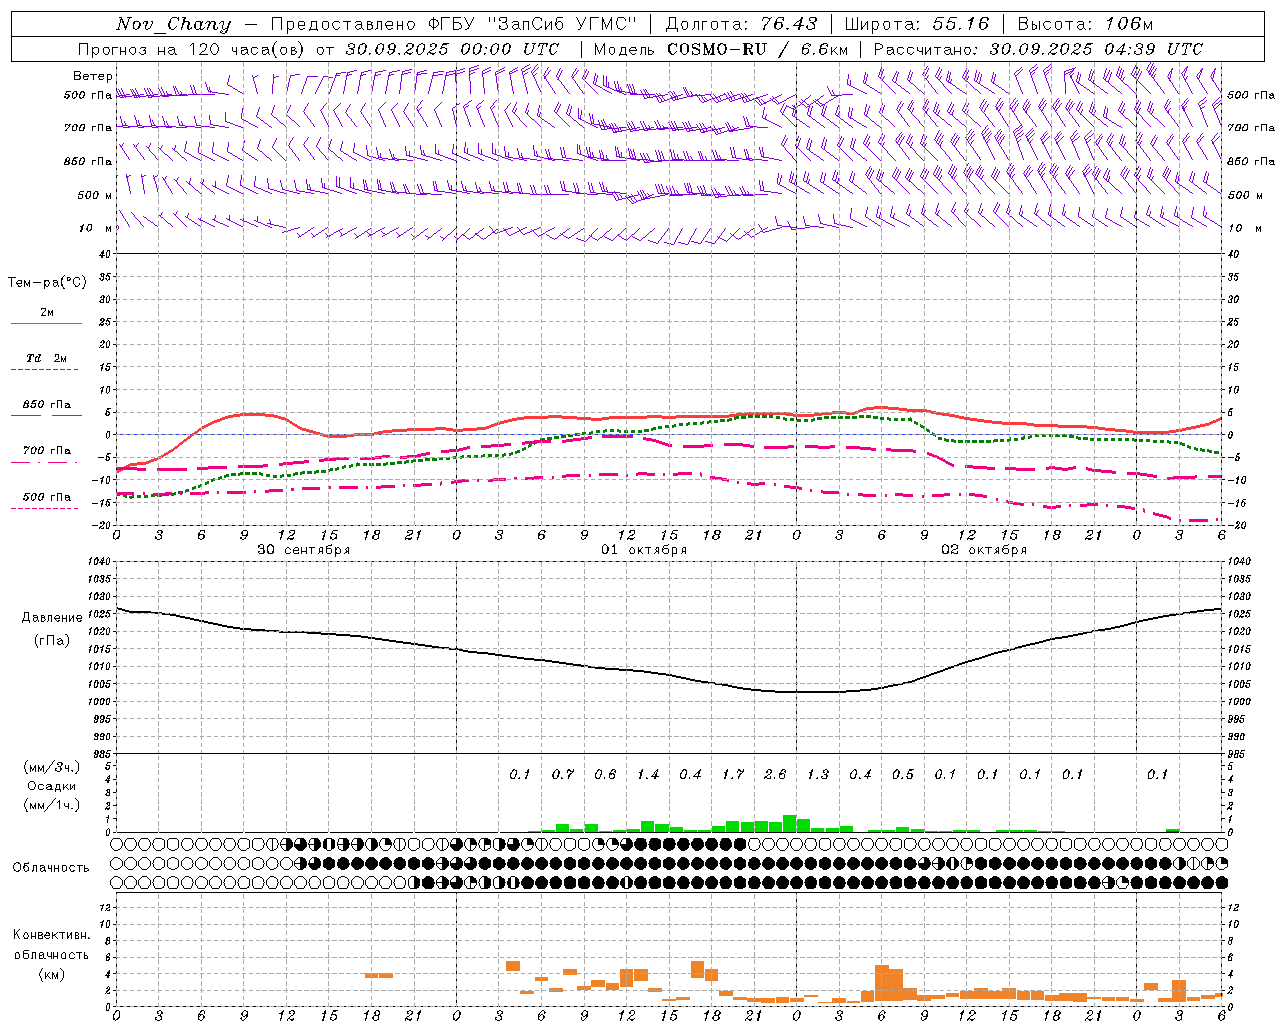Viewport: 1280px width, 1024px height.
Task: Click the 1.4 precipitation value
Action: tap(648, 774)
